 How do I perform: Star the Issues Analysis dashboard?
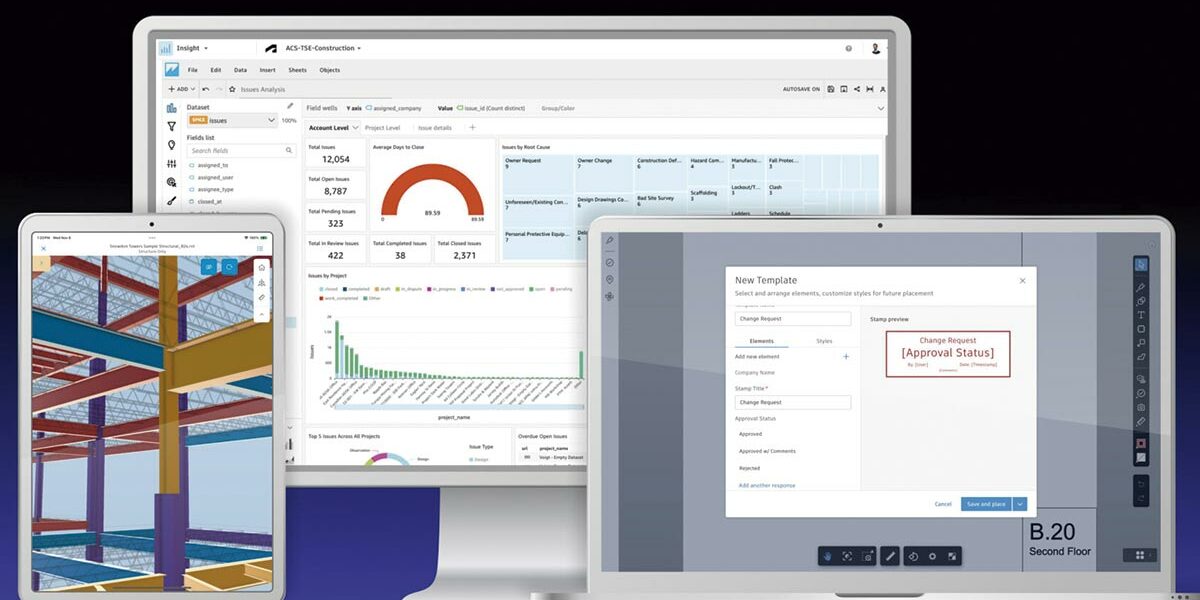pos(232,89)
